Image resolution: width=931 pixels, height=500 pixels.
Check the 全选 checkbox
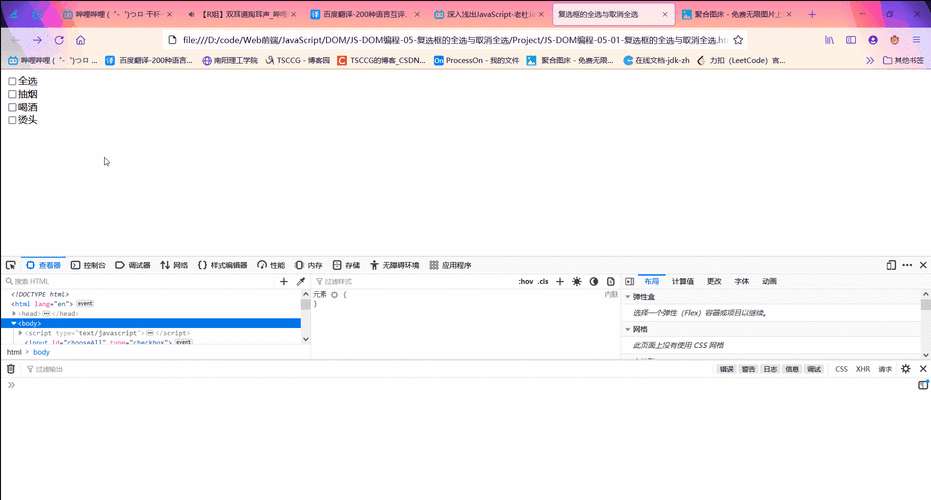pos(13,81)
